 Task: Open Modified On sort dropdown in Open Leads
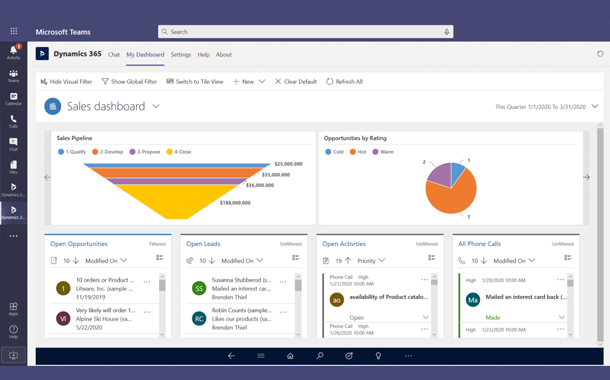[x=242, y=261]
